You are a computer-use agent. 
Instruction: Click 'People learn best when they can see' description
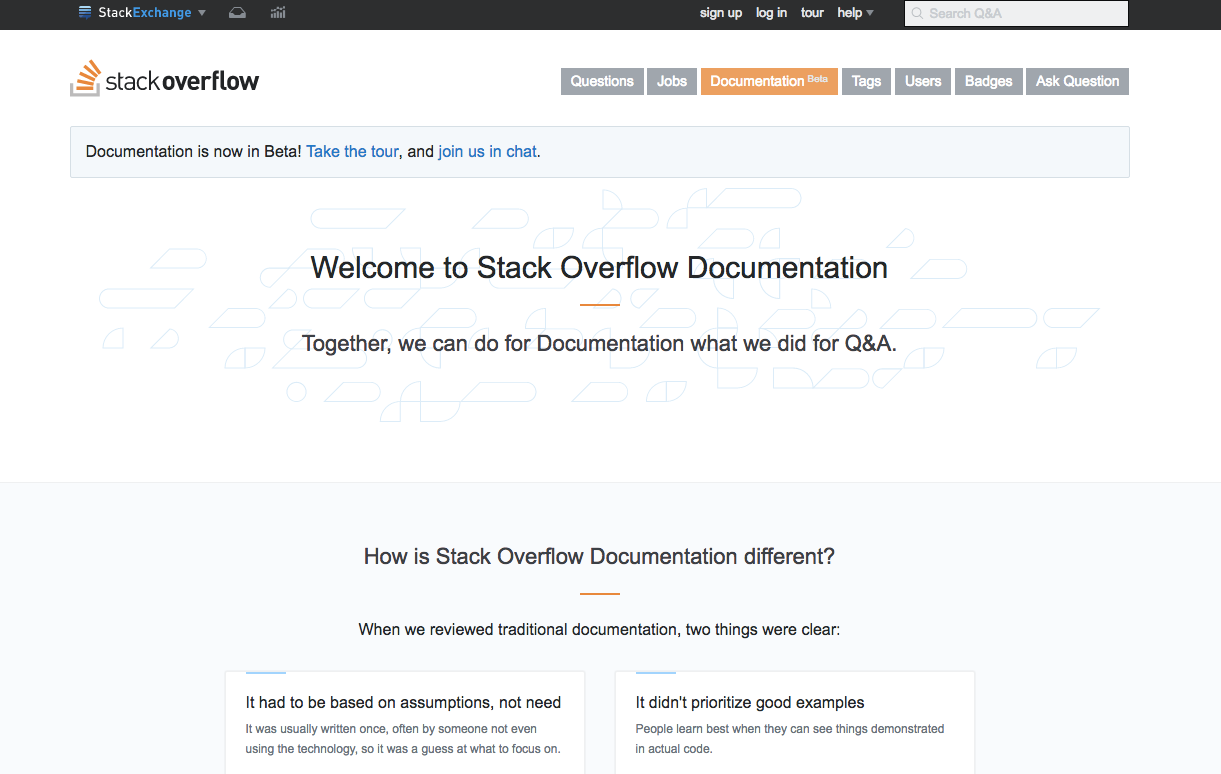pyautogui.click(x=790, y=739)
